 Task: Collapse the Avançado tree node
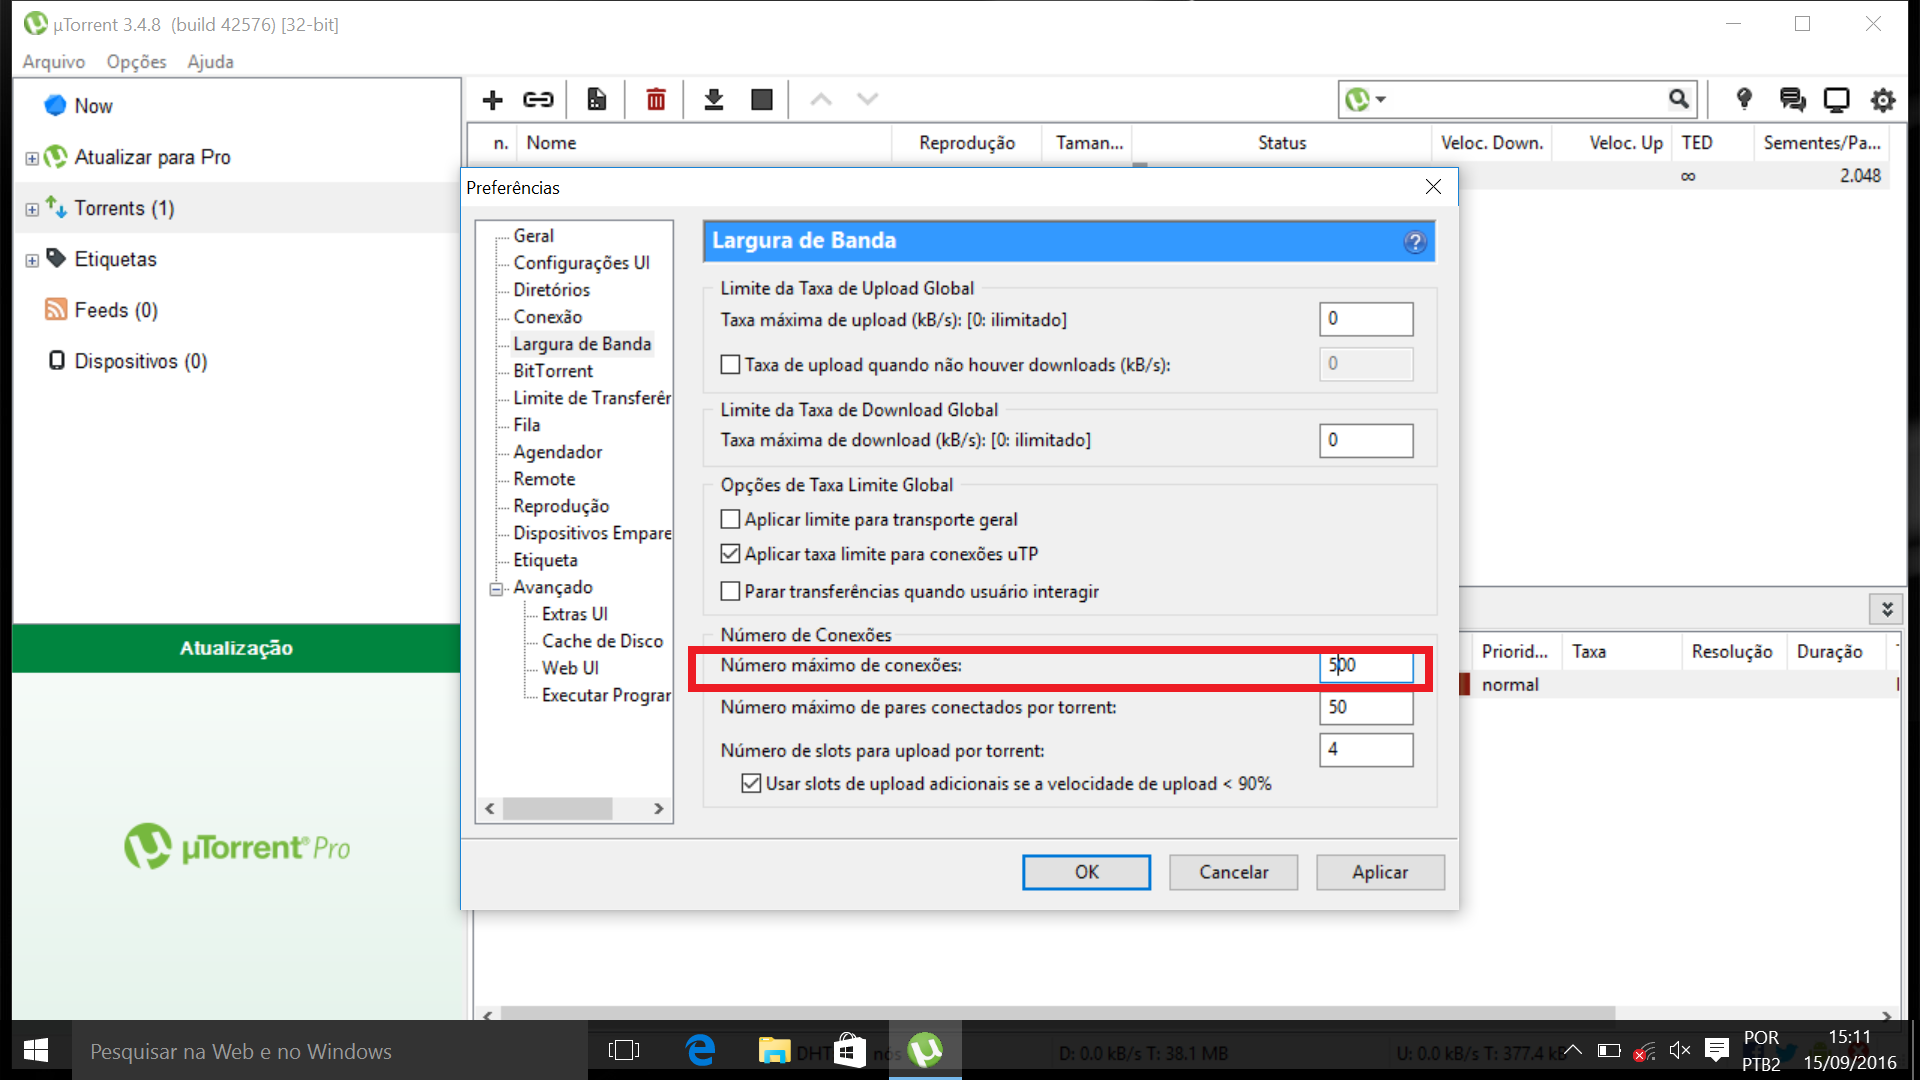(x=496, y=588)
